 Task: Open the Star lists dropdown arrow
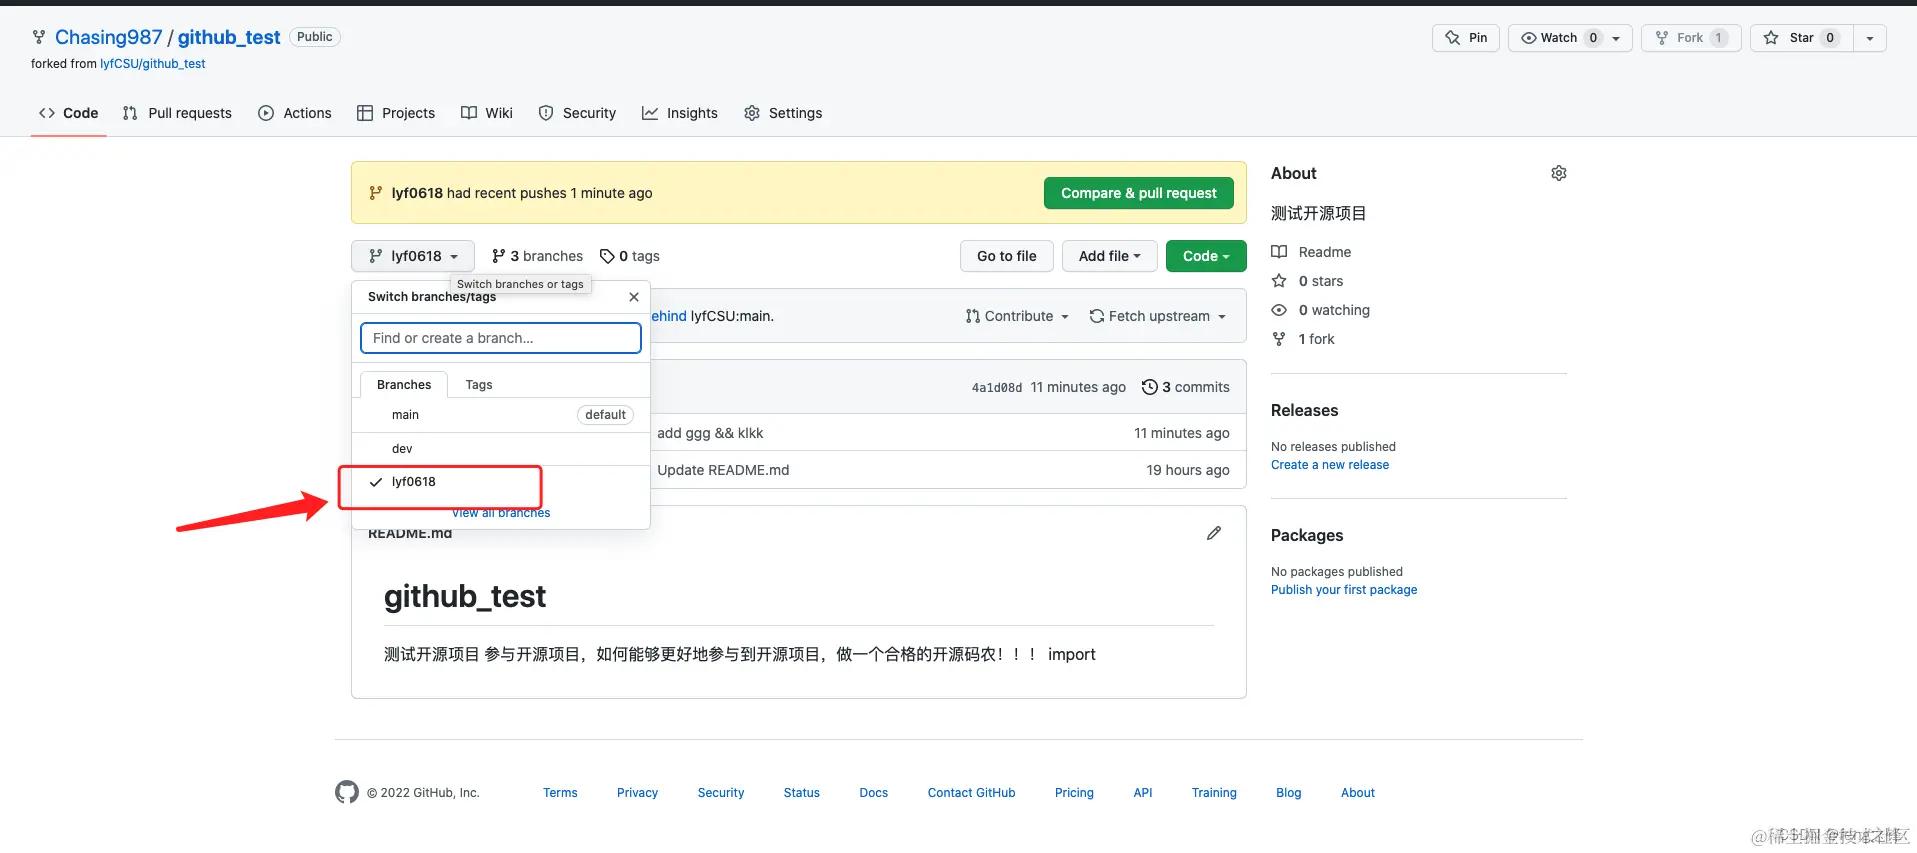(x=1870, y=38)
